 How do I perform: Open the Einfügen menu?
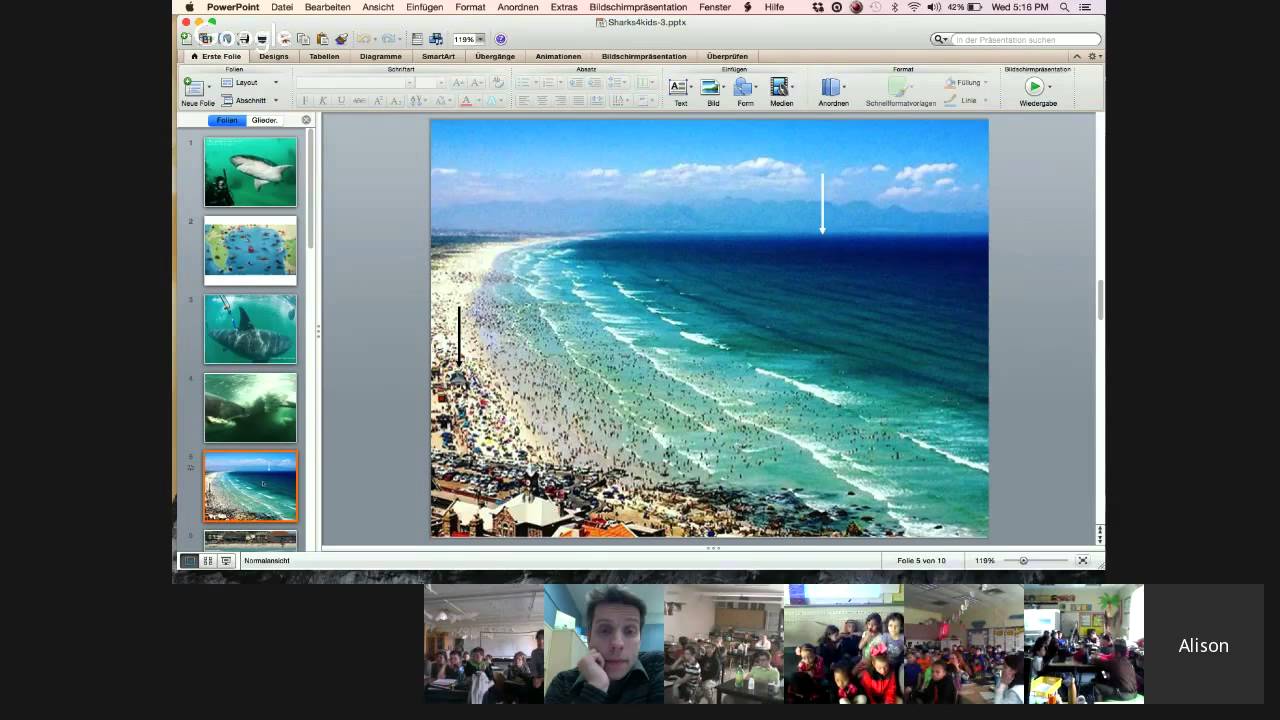pyautogui.click(x=425, y=7)
